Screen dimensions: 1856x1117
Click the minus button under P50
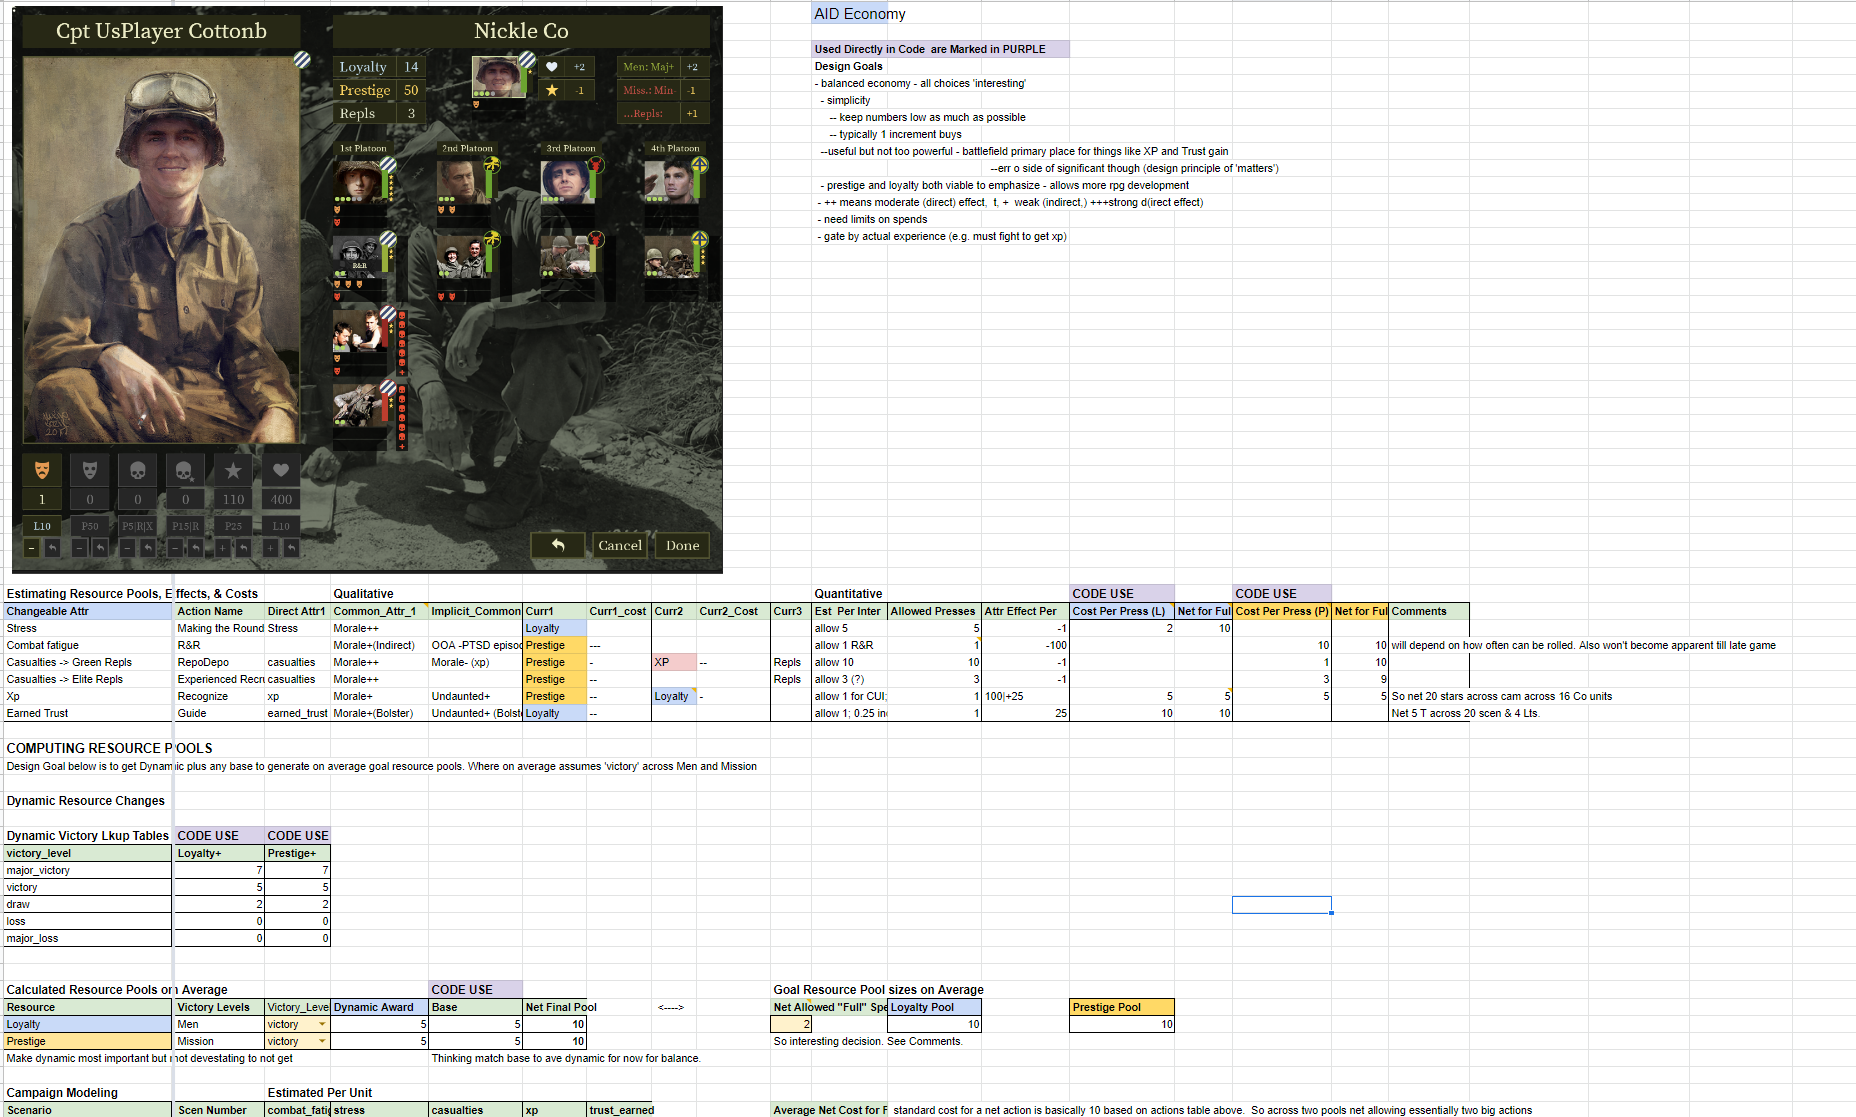point(80,547)
